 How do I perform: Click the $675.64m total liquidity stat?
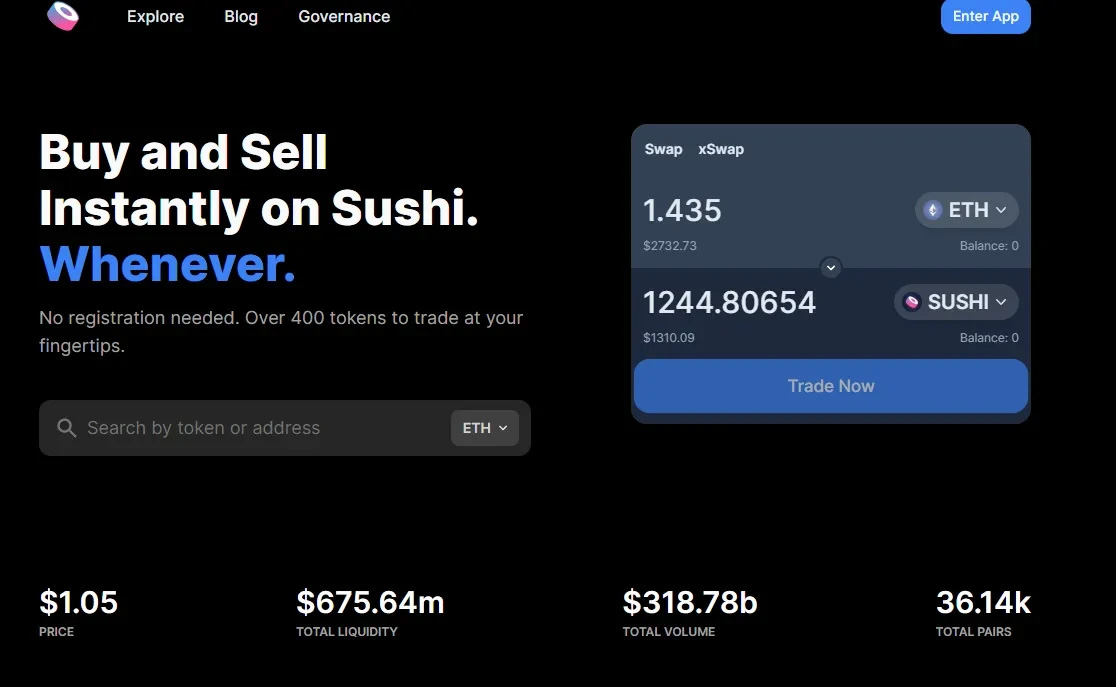370,603
